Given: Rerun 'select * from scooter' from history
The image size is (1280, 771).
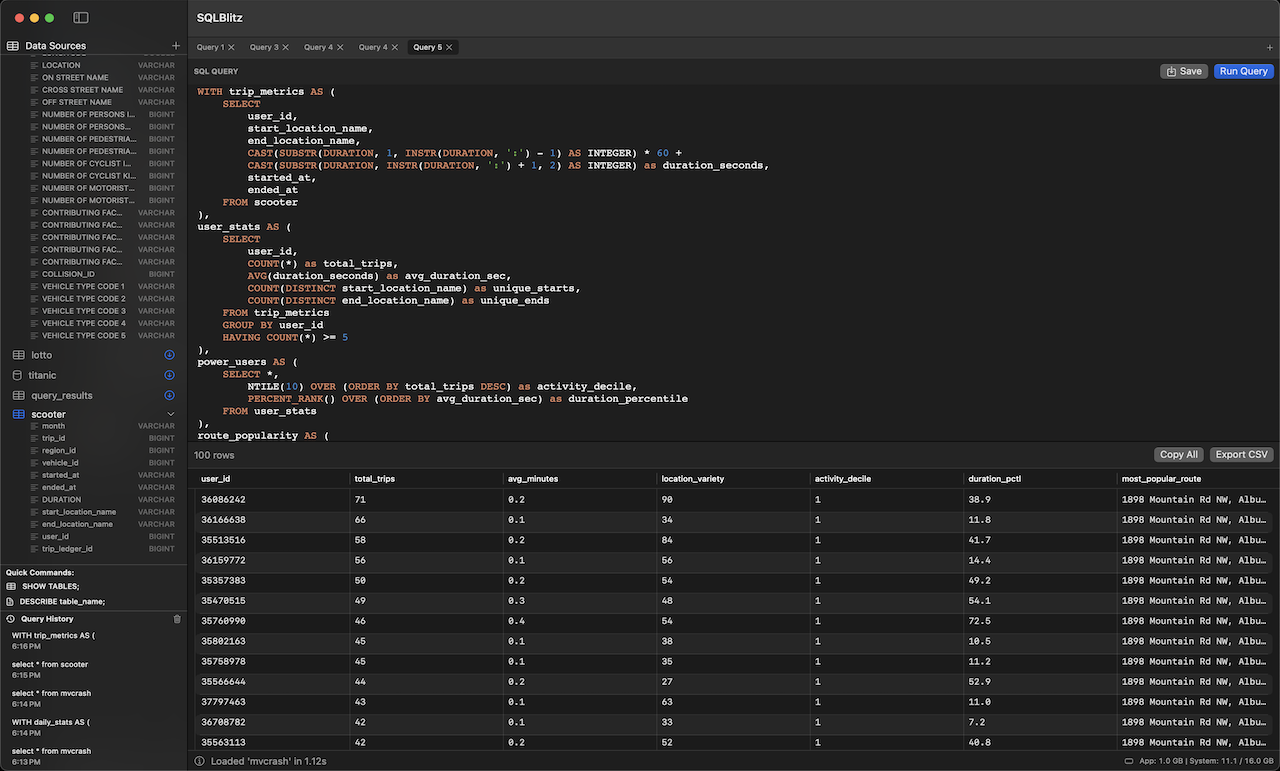Looking at the screenshot, I should click(48, 663).
